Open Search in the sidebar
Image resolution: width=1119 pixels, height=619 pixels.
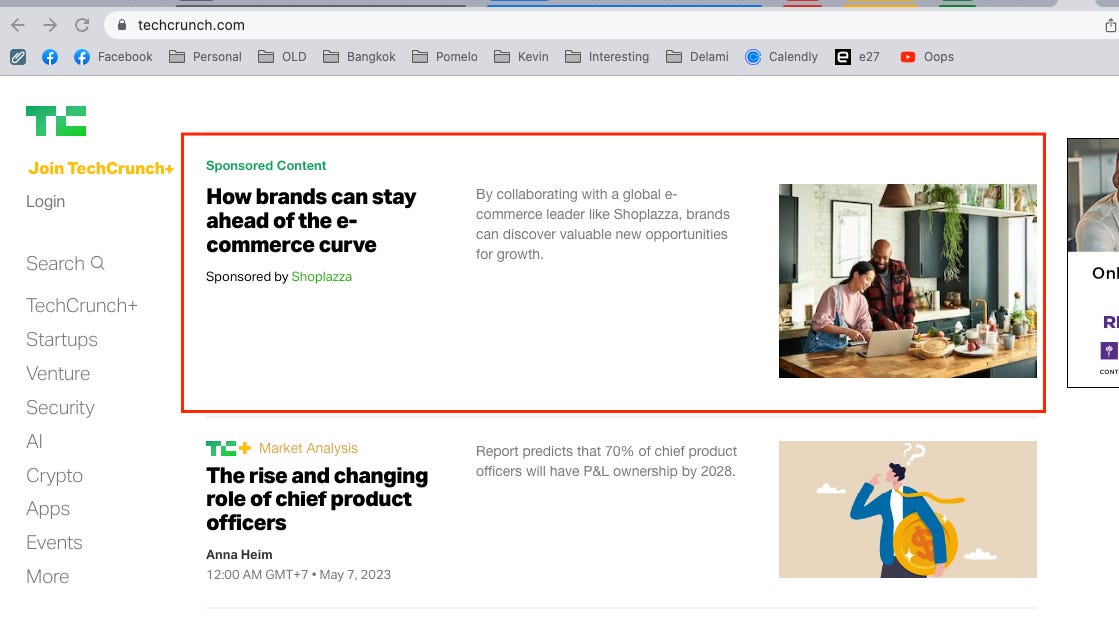coord(66,263)
